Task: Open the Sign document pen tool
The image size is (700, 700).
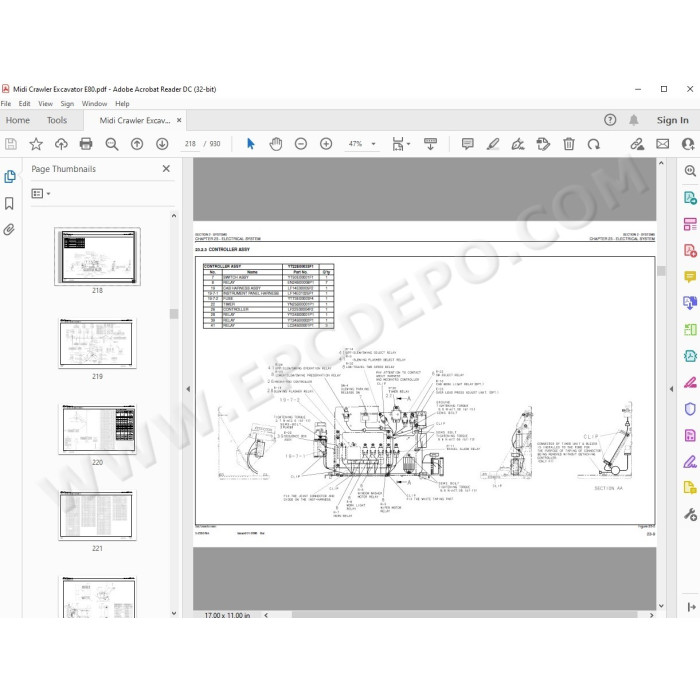Action: [518, 144]
